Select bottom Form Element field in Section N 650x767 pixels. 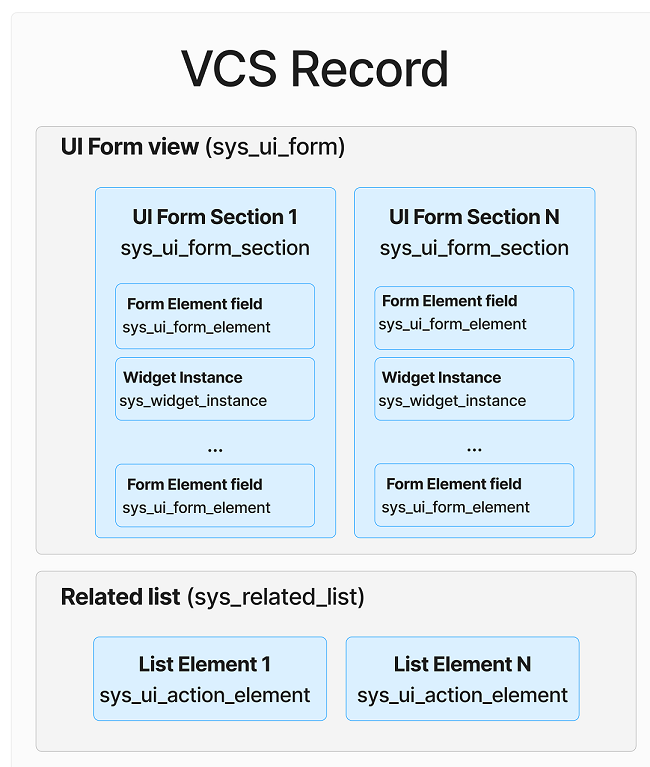tap(474, 495)
